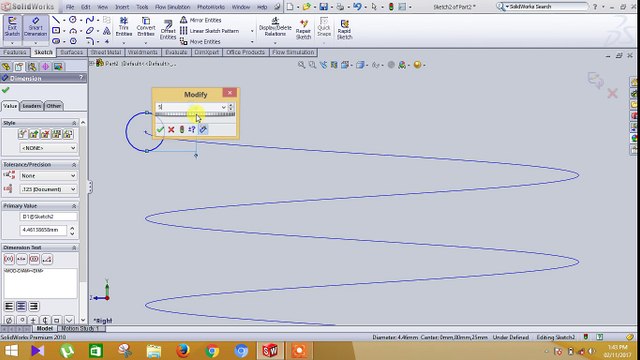Click Linear Sketch Pattern in the ribbon
This screenshot has height=360, width=640.
pyautogui.click(x=209, y=31)
